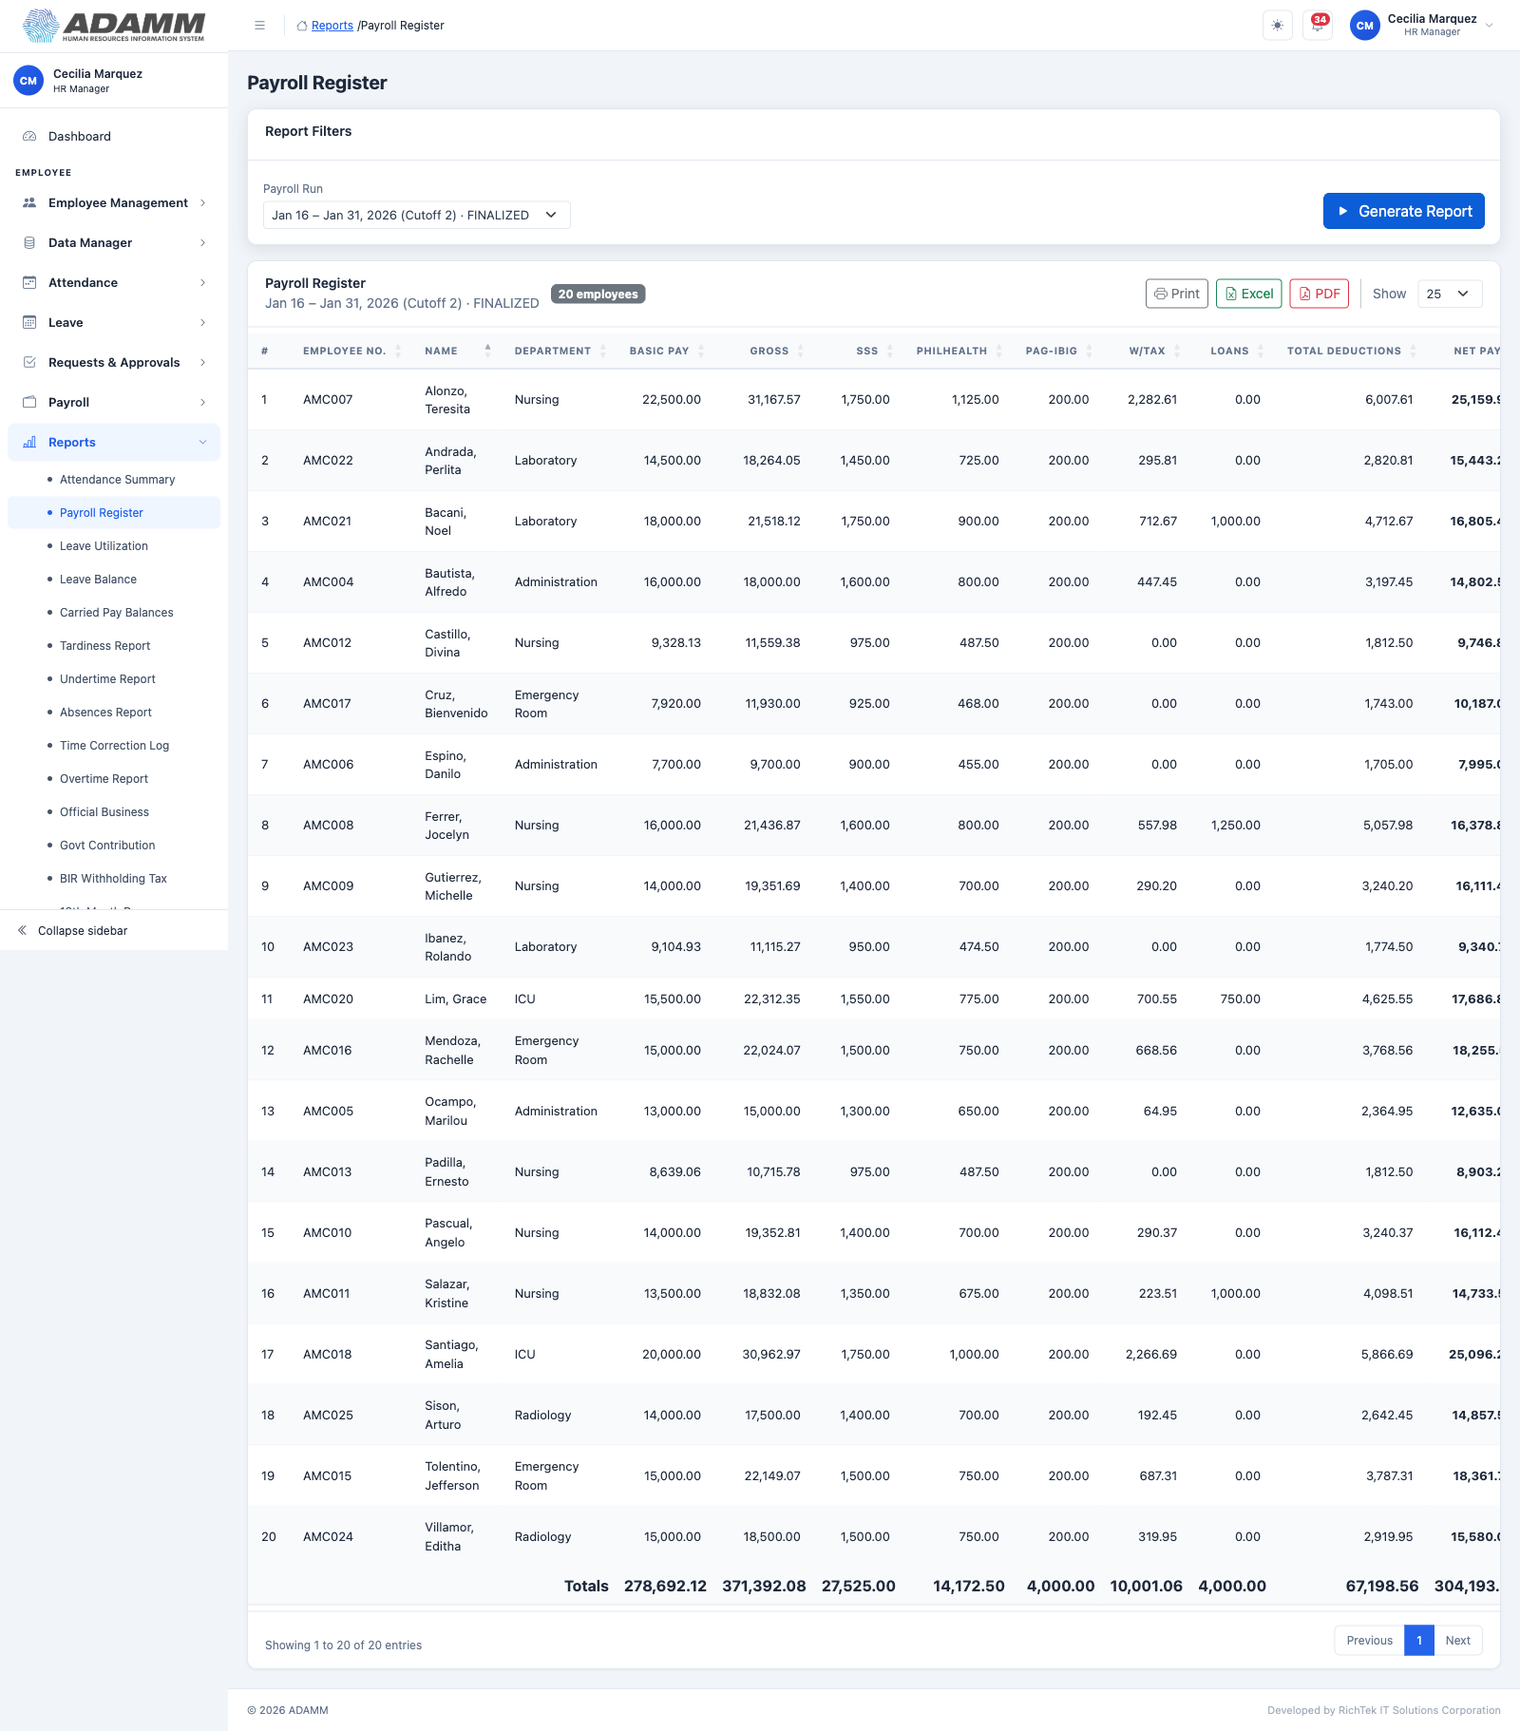Sort by Pag-IBIG column arrows
The width and height of the screenshot is (1520, 1731).
point(1089,351)
